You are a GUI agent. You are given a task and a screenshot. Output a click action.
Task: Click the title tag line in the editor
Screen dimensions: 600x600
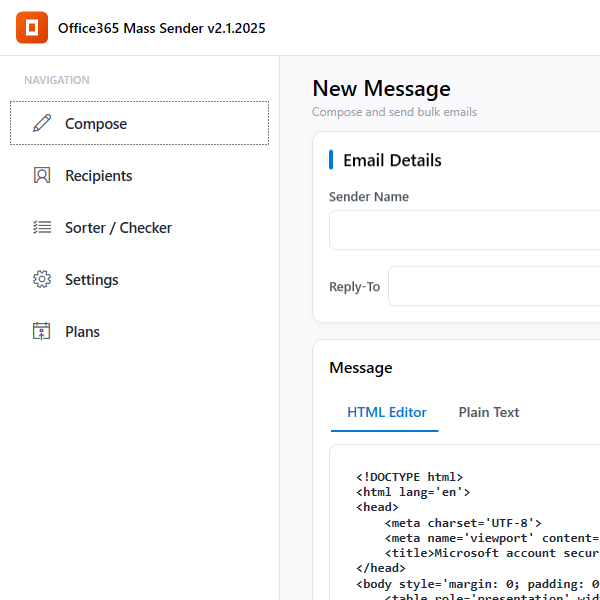tap(490, 552)
